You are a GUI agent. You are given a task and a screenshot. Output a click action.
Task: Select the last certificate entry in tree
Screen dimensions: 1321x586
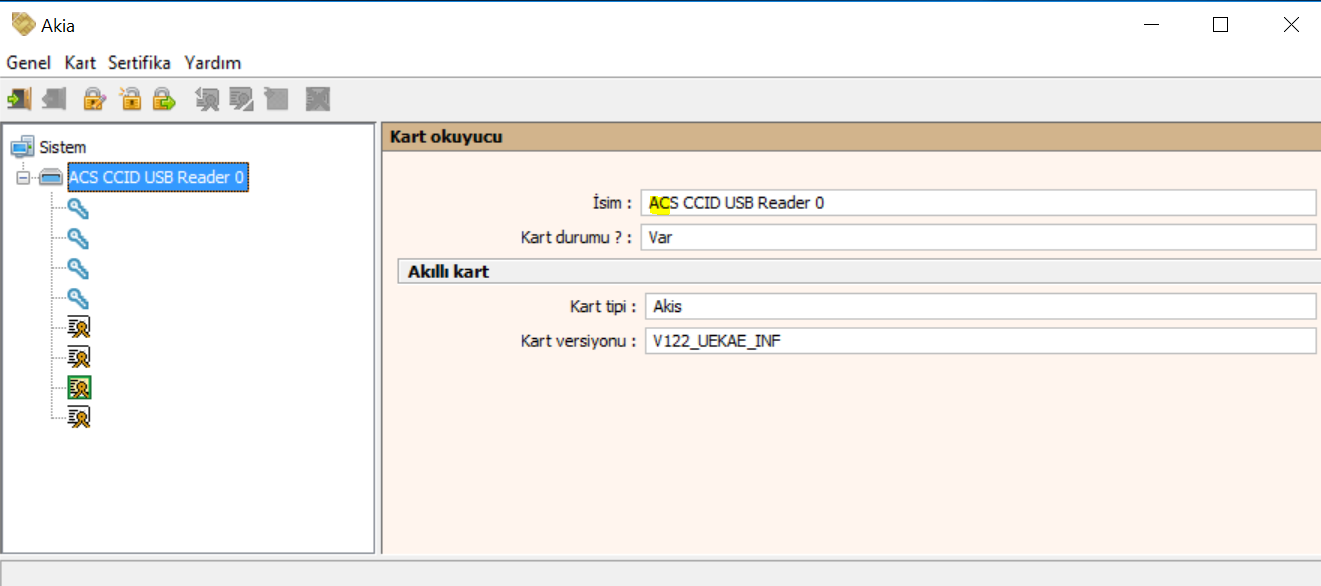click(x=79, y=416)
